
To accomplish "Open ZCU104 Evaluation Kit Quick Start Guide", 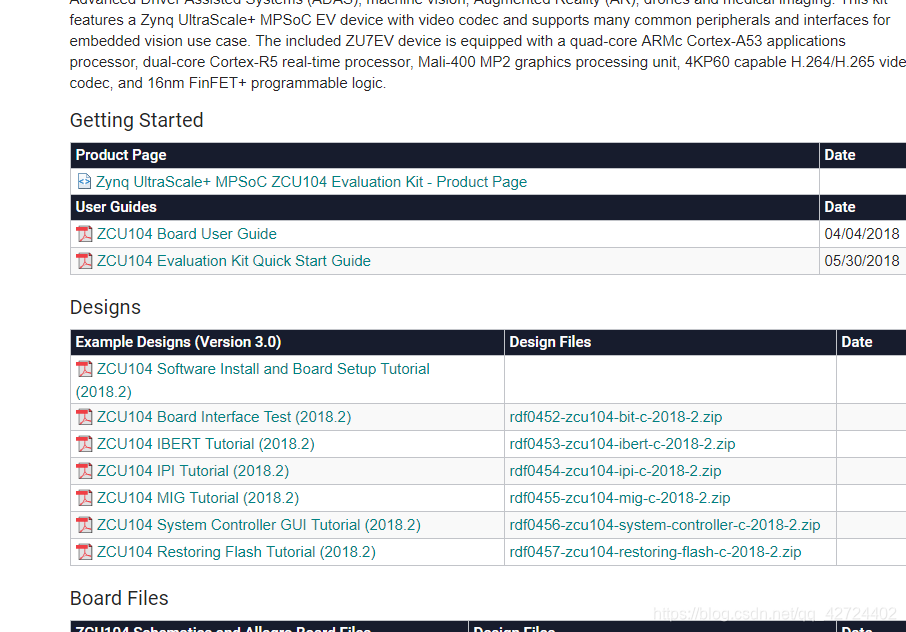I will pos(233,261).
